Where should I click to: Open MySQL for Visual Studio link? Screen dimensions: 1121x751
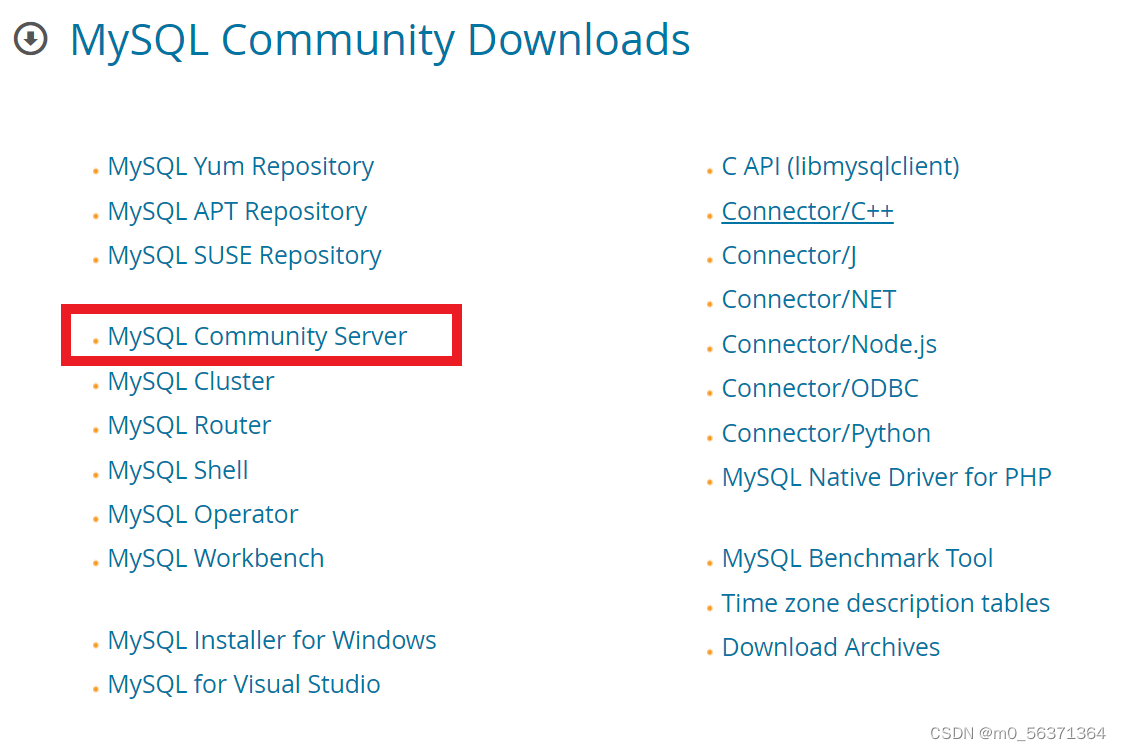point(244,684)
